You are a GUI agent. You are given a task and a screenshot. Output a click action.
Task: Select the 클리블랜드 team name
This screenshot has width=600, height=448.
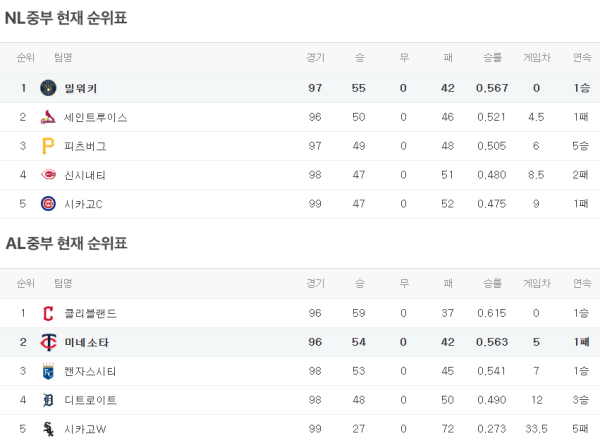coord(90,313)
